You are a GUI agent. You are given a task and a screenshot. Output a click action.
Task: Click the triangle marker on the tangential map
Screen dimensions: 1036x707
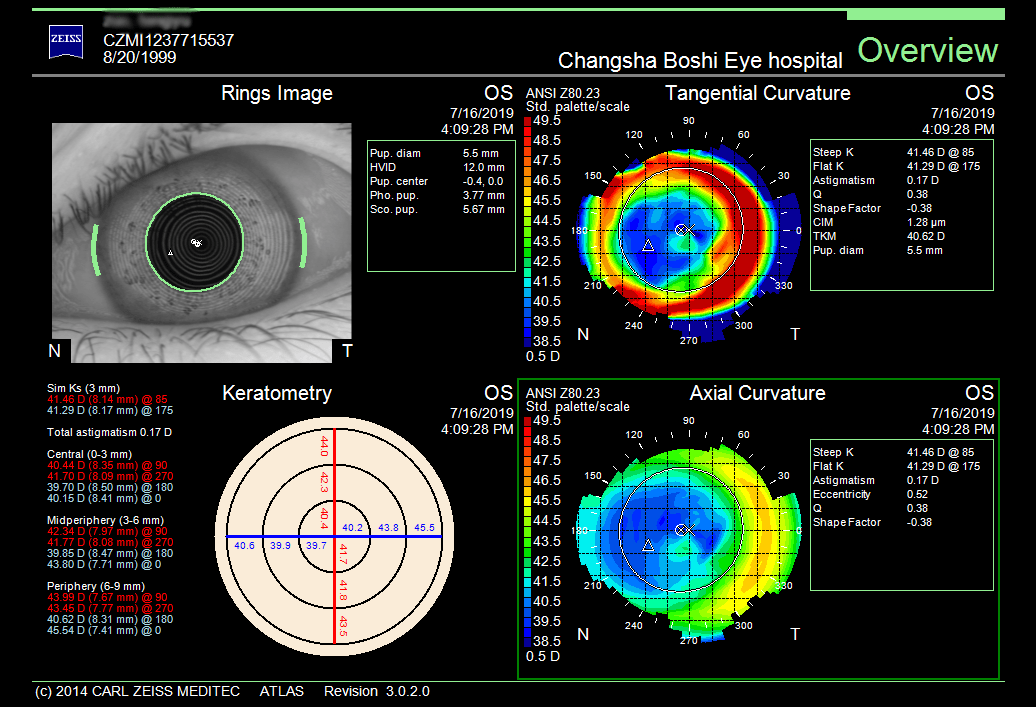648,245
